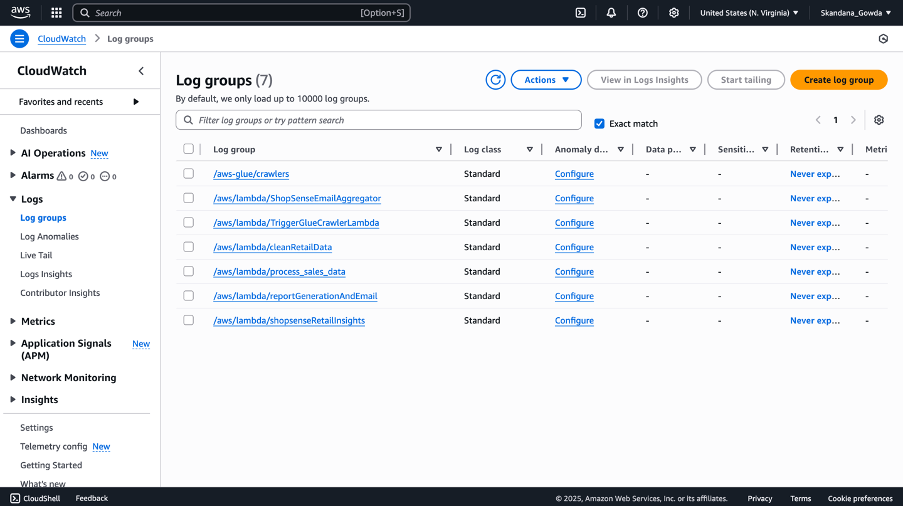Check the reportGenerationAndEmail row checkbox
Image resolution: width=904 pixels, height=506 pixels.
tap(189, 296)
